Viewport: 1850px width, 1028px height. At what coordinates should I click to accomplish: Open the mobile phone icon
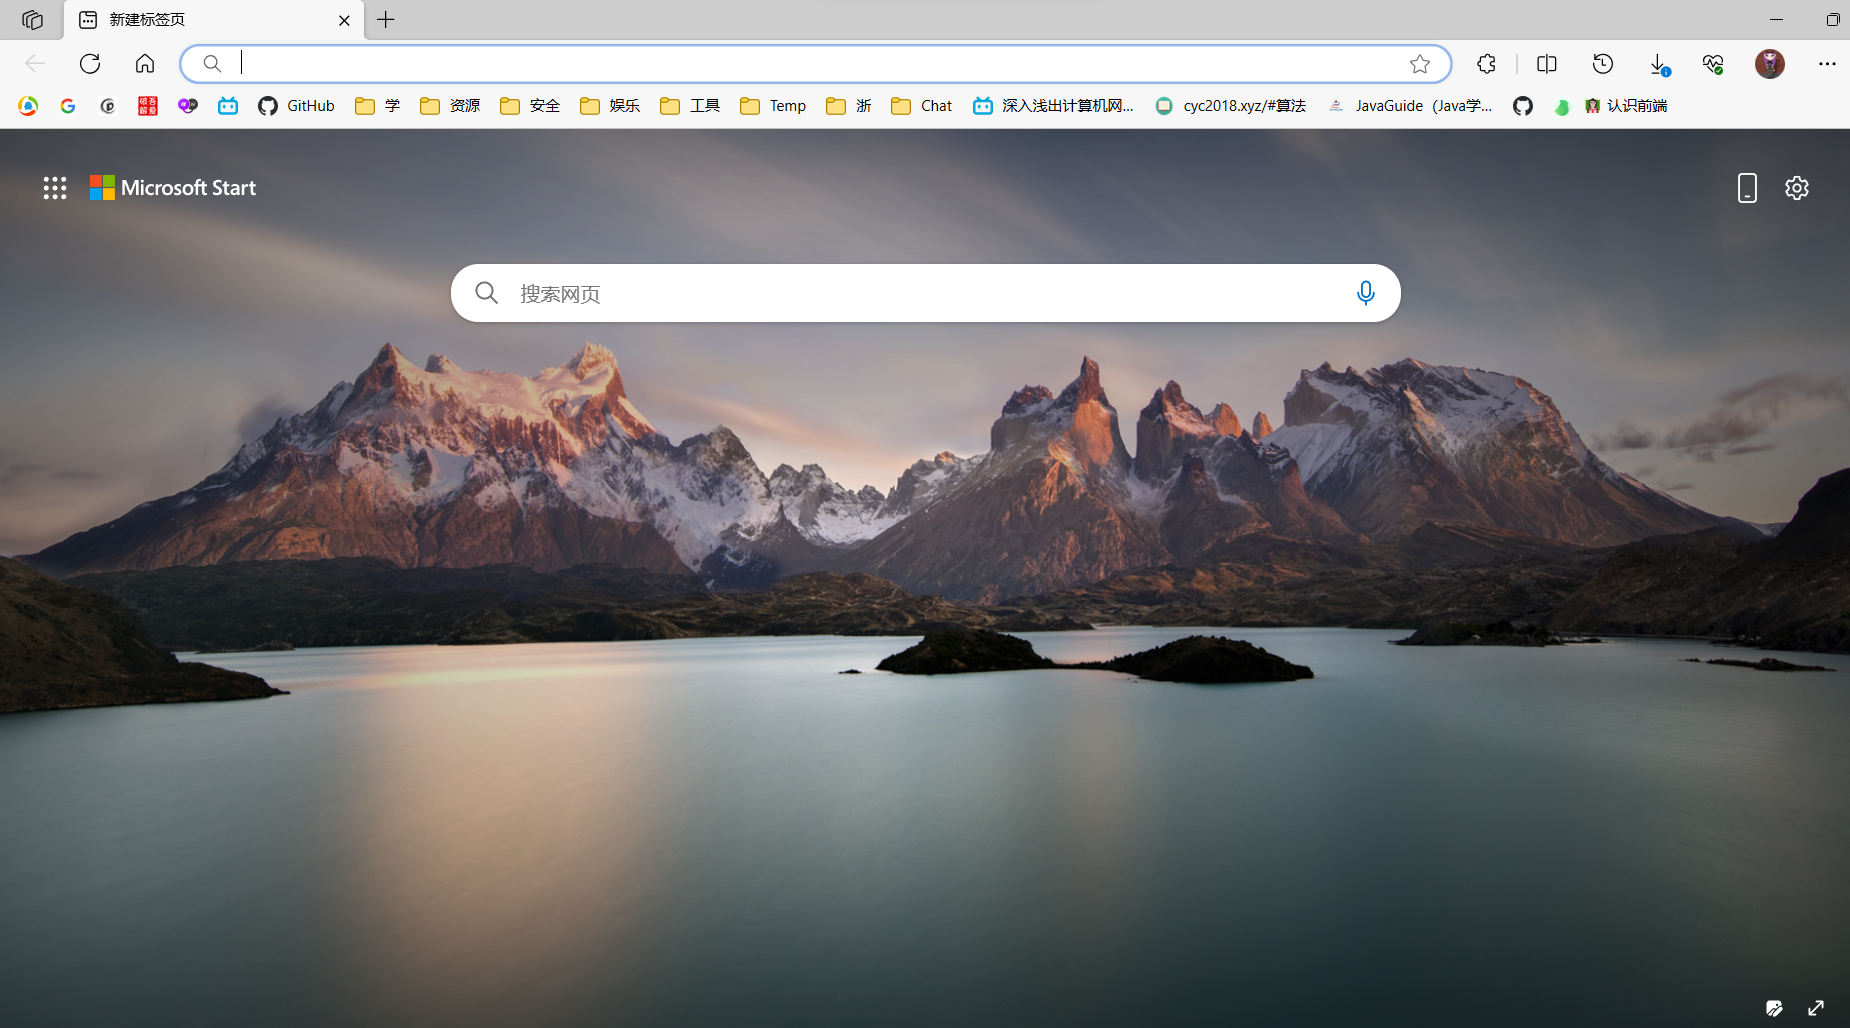[x=1747, y=188]
